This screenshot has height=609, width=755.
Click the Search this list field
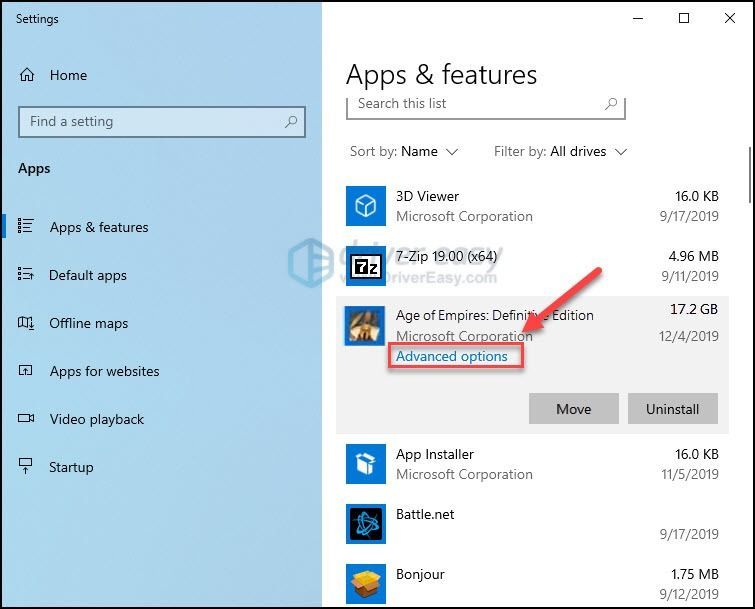click(485, 107)
